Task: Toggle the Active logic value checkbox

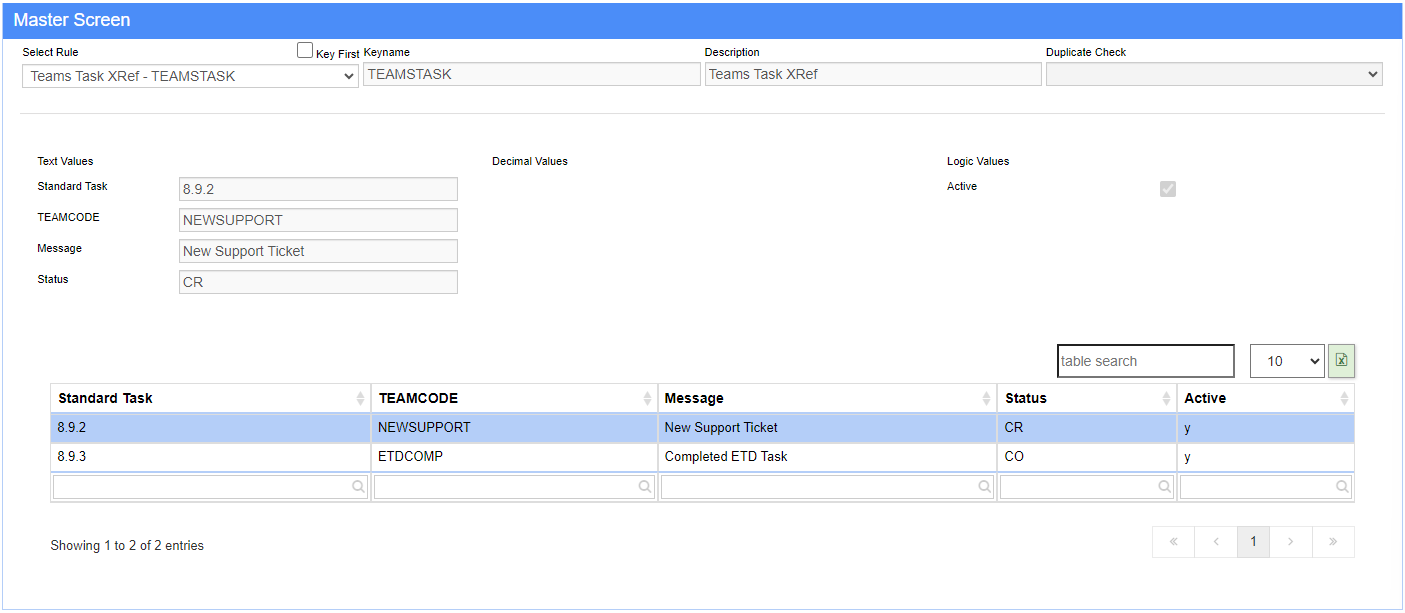Action: tap(1167, 189)
